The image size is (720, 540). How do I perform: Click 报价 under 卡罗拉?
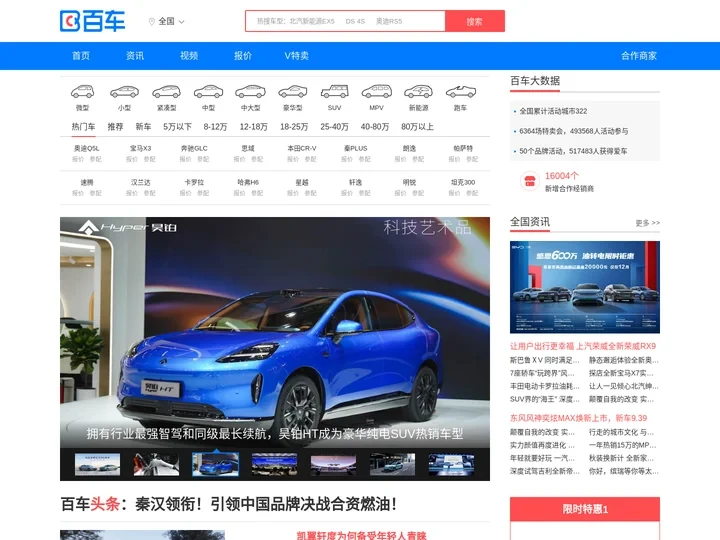click(186, 193)
